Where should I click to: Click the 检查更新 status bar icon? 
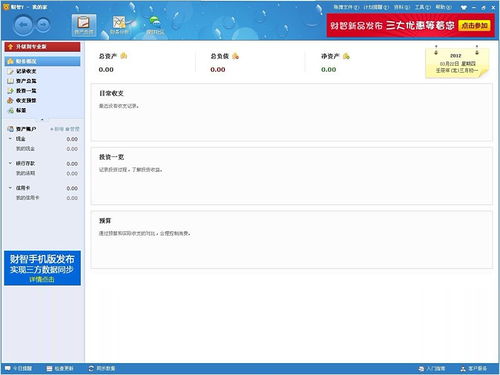49,368
